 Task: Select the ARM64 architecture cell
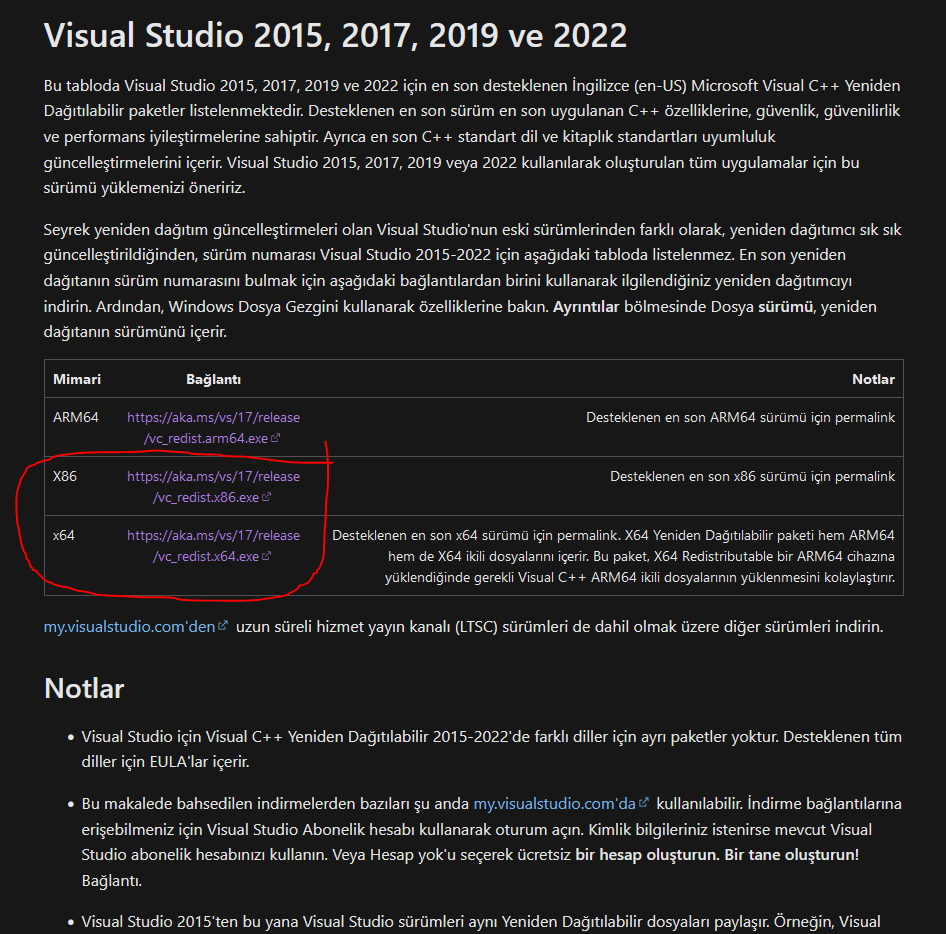point(75,417)
